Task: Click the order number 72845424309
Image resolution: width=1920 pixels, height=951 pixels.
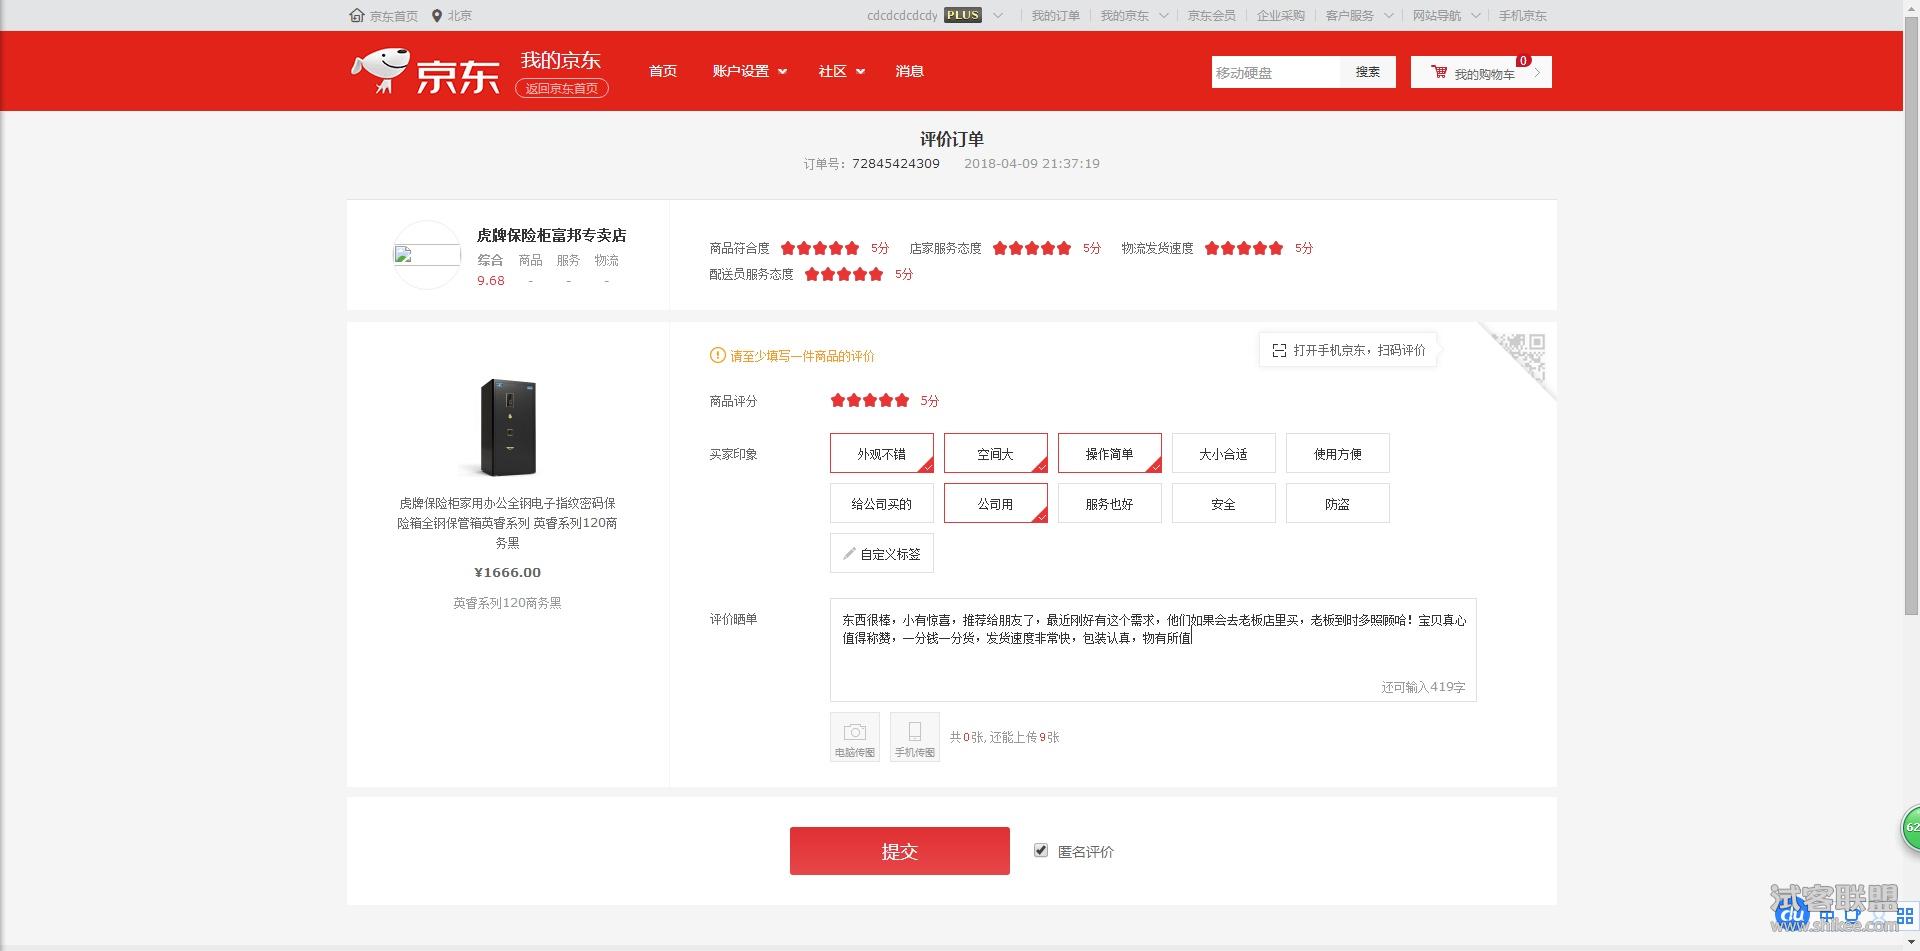Action: [x=896, y=163]
